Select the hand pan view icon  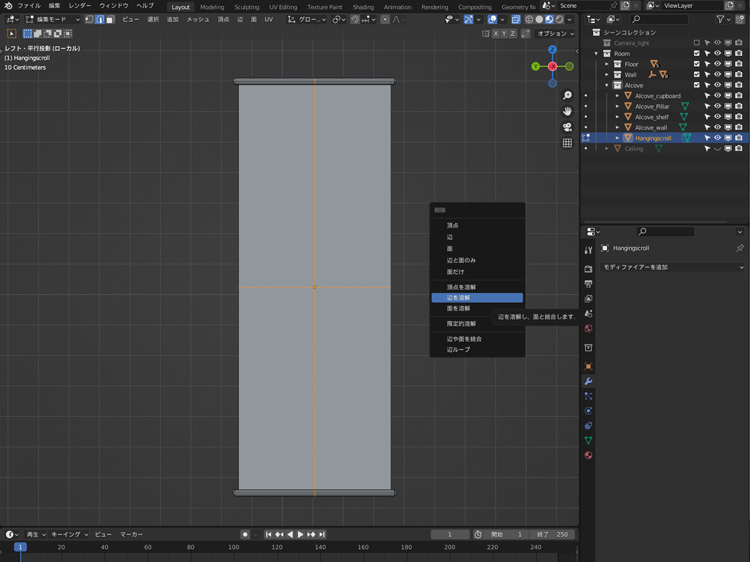pos(567,111)
